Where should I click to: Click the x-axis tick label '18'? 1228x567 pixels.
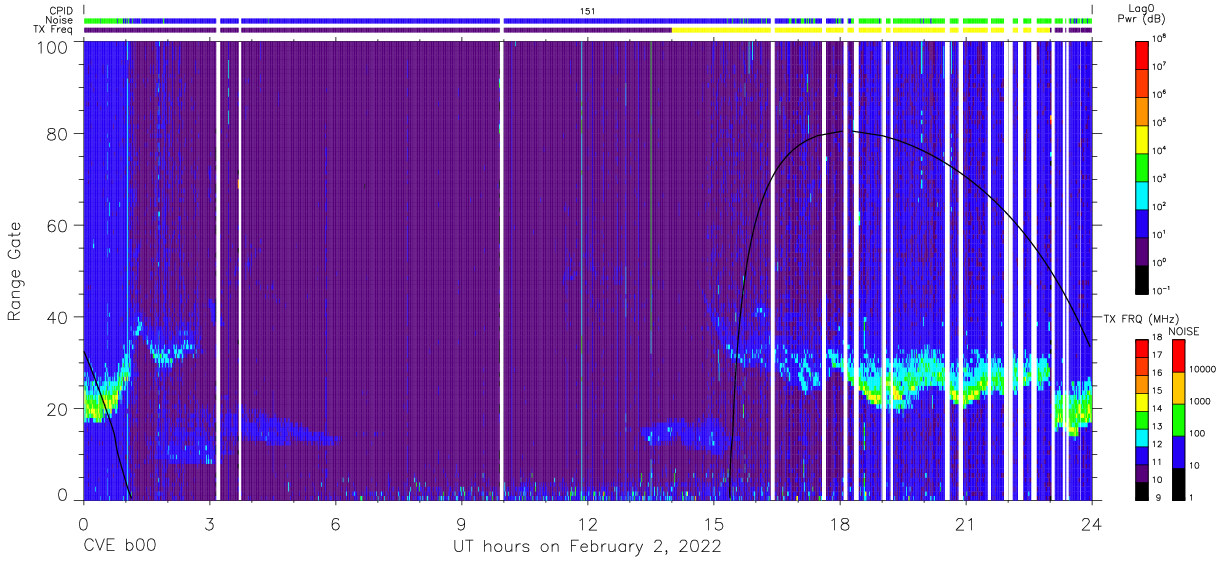840,523
